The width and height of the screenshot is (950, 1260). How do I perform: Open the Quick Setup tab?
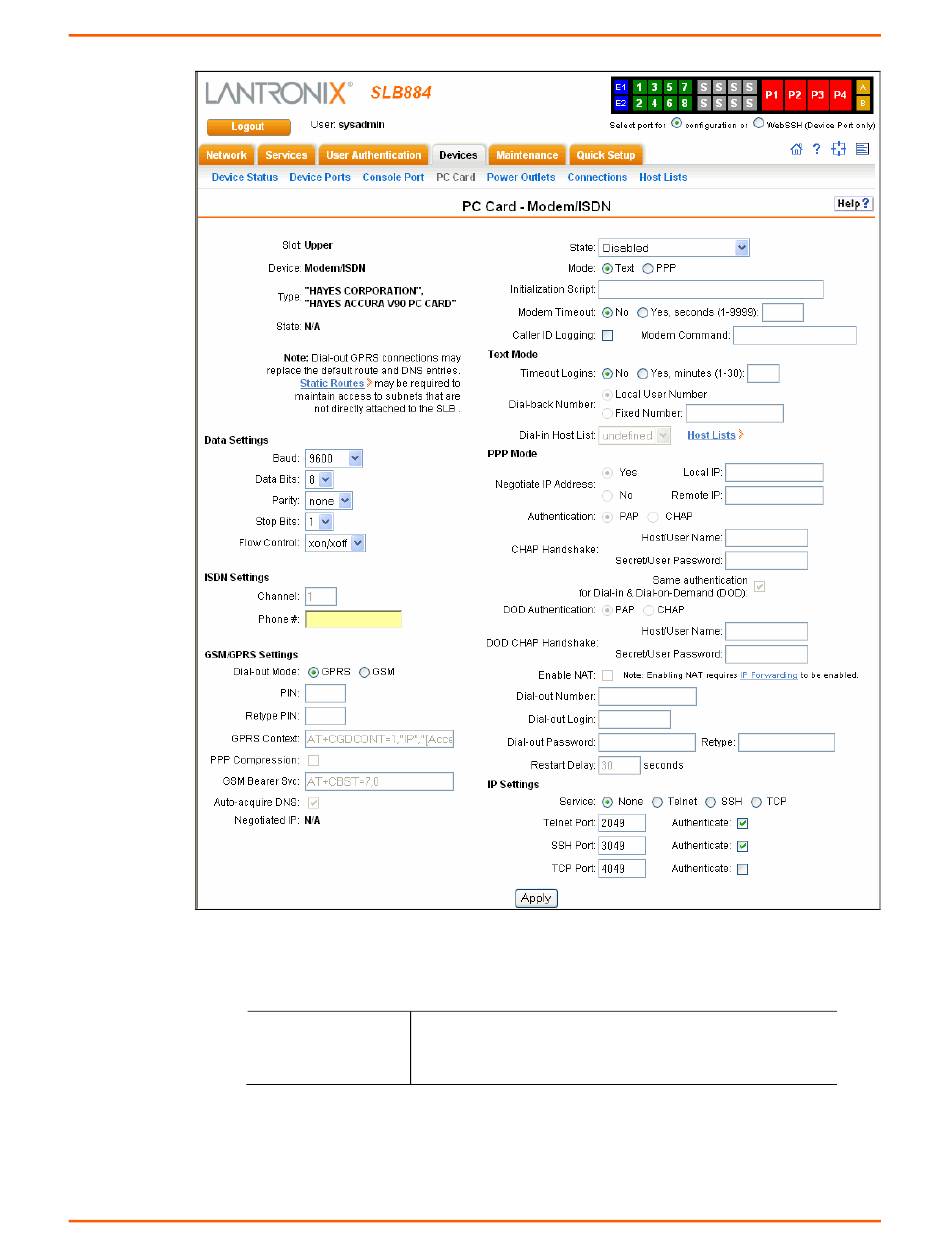coord(606,155)
